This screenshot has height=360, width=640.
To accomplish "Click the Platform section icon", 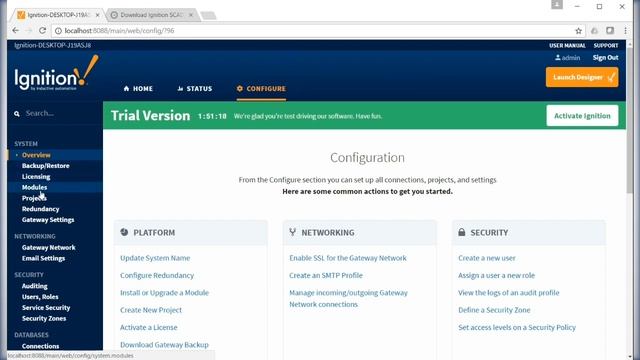I will coord(124,232).
